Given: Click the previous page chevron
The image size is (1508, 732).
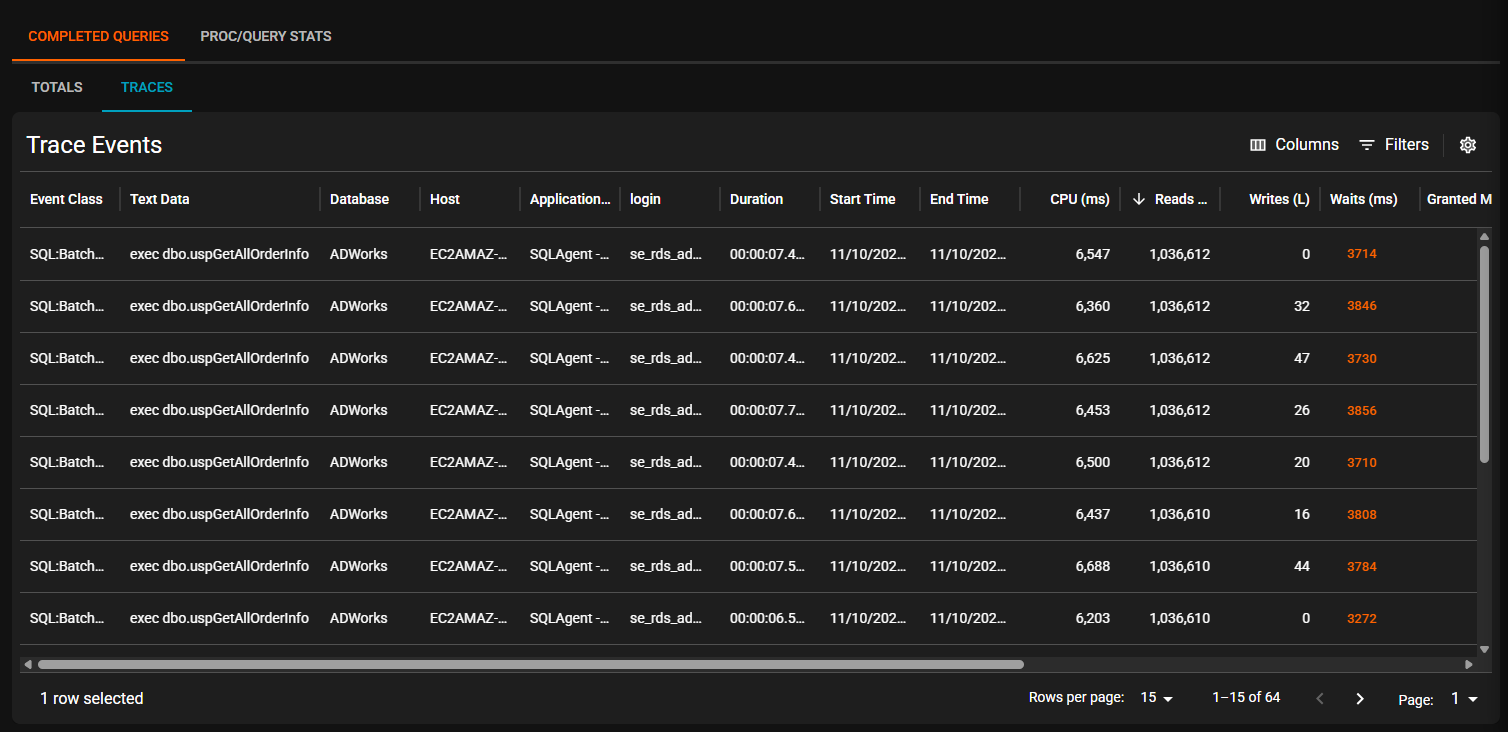Looking at the screenshot, I should click(1320, 699).
